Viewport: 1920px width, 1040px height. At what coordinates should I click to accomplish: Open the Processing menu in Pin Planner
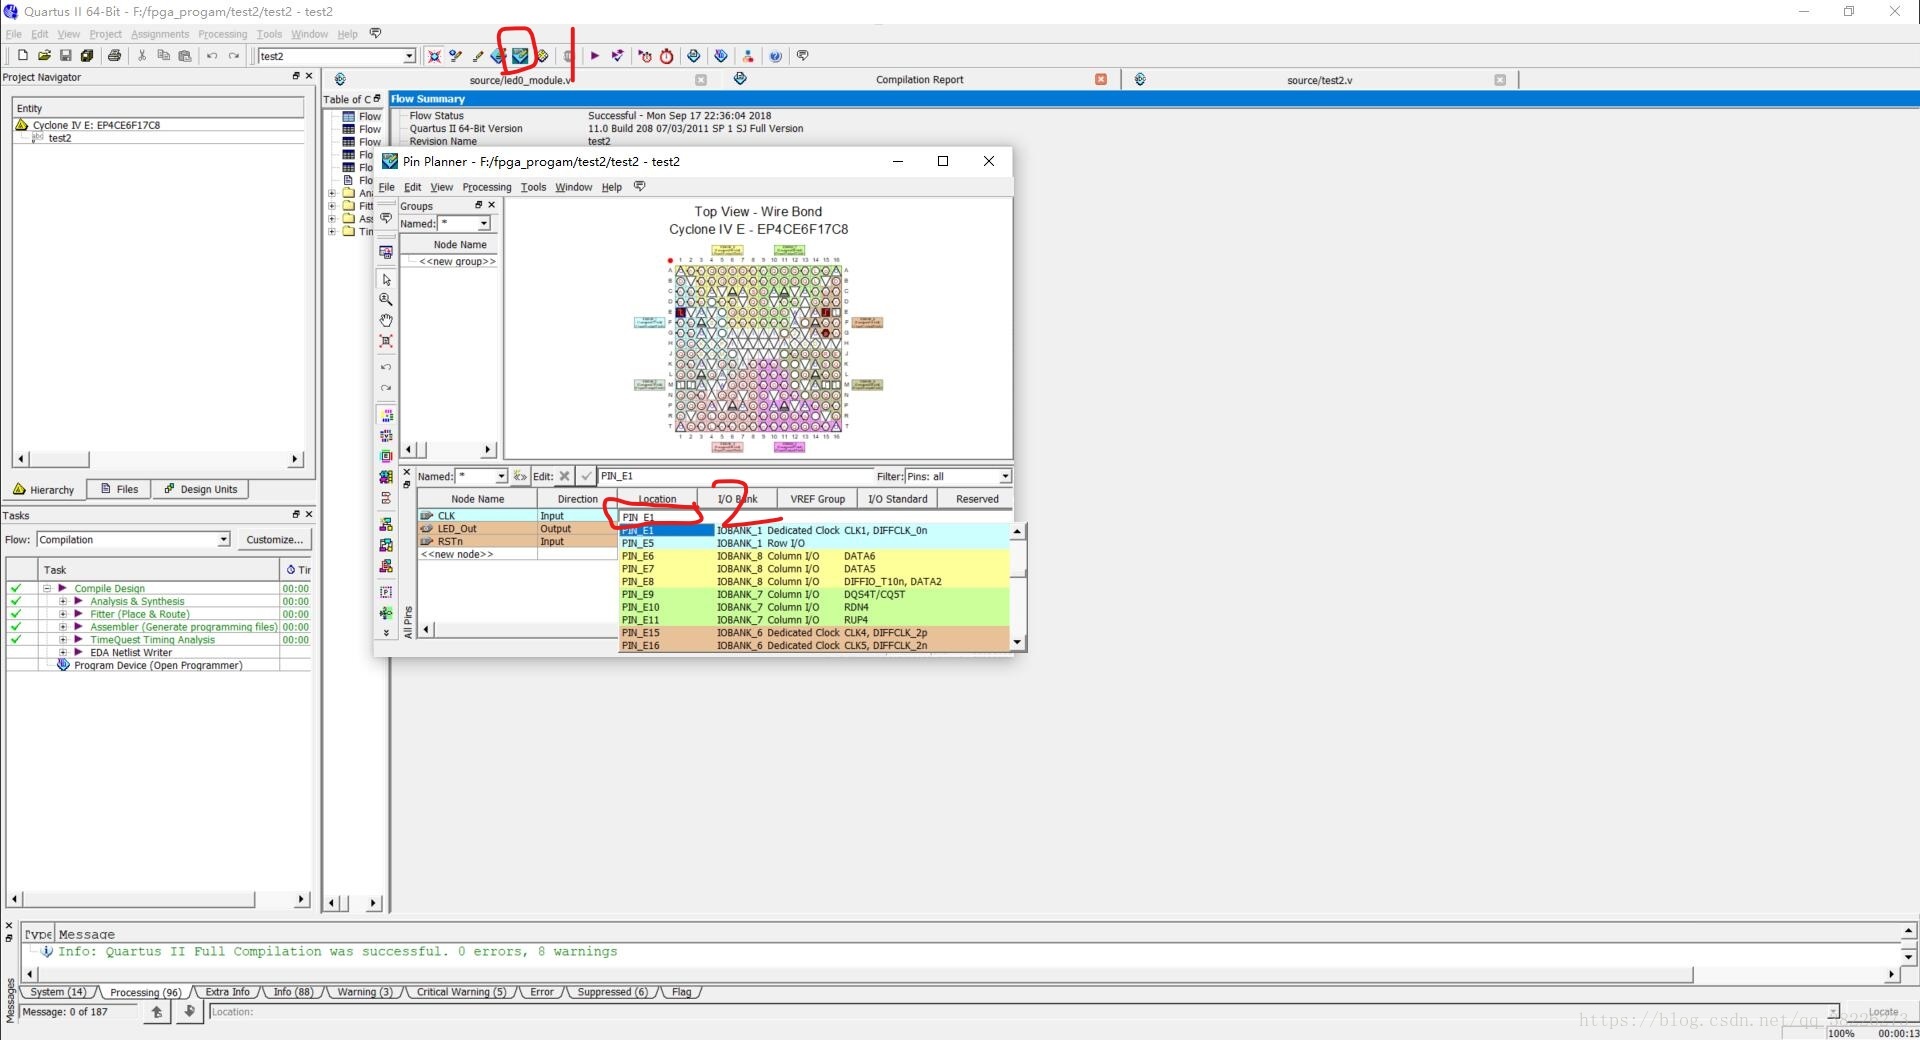pos(487,187)
